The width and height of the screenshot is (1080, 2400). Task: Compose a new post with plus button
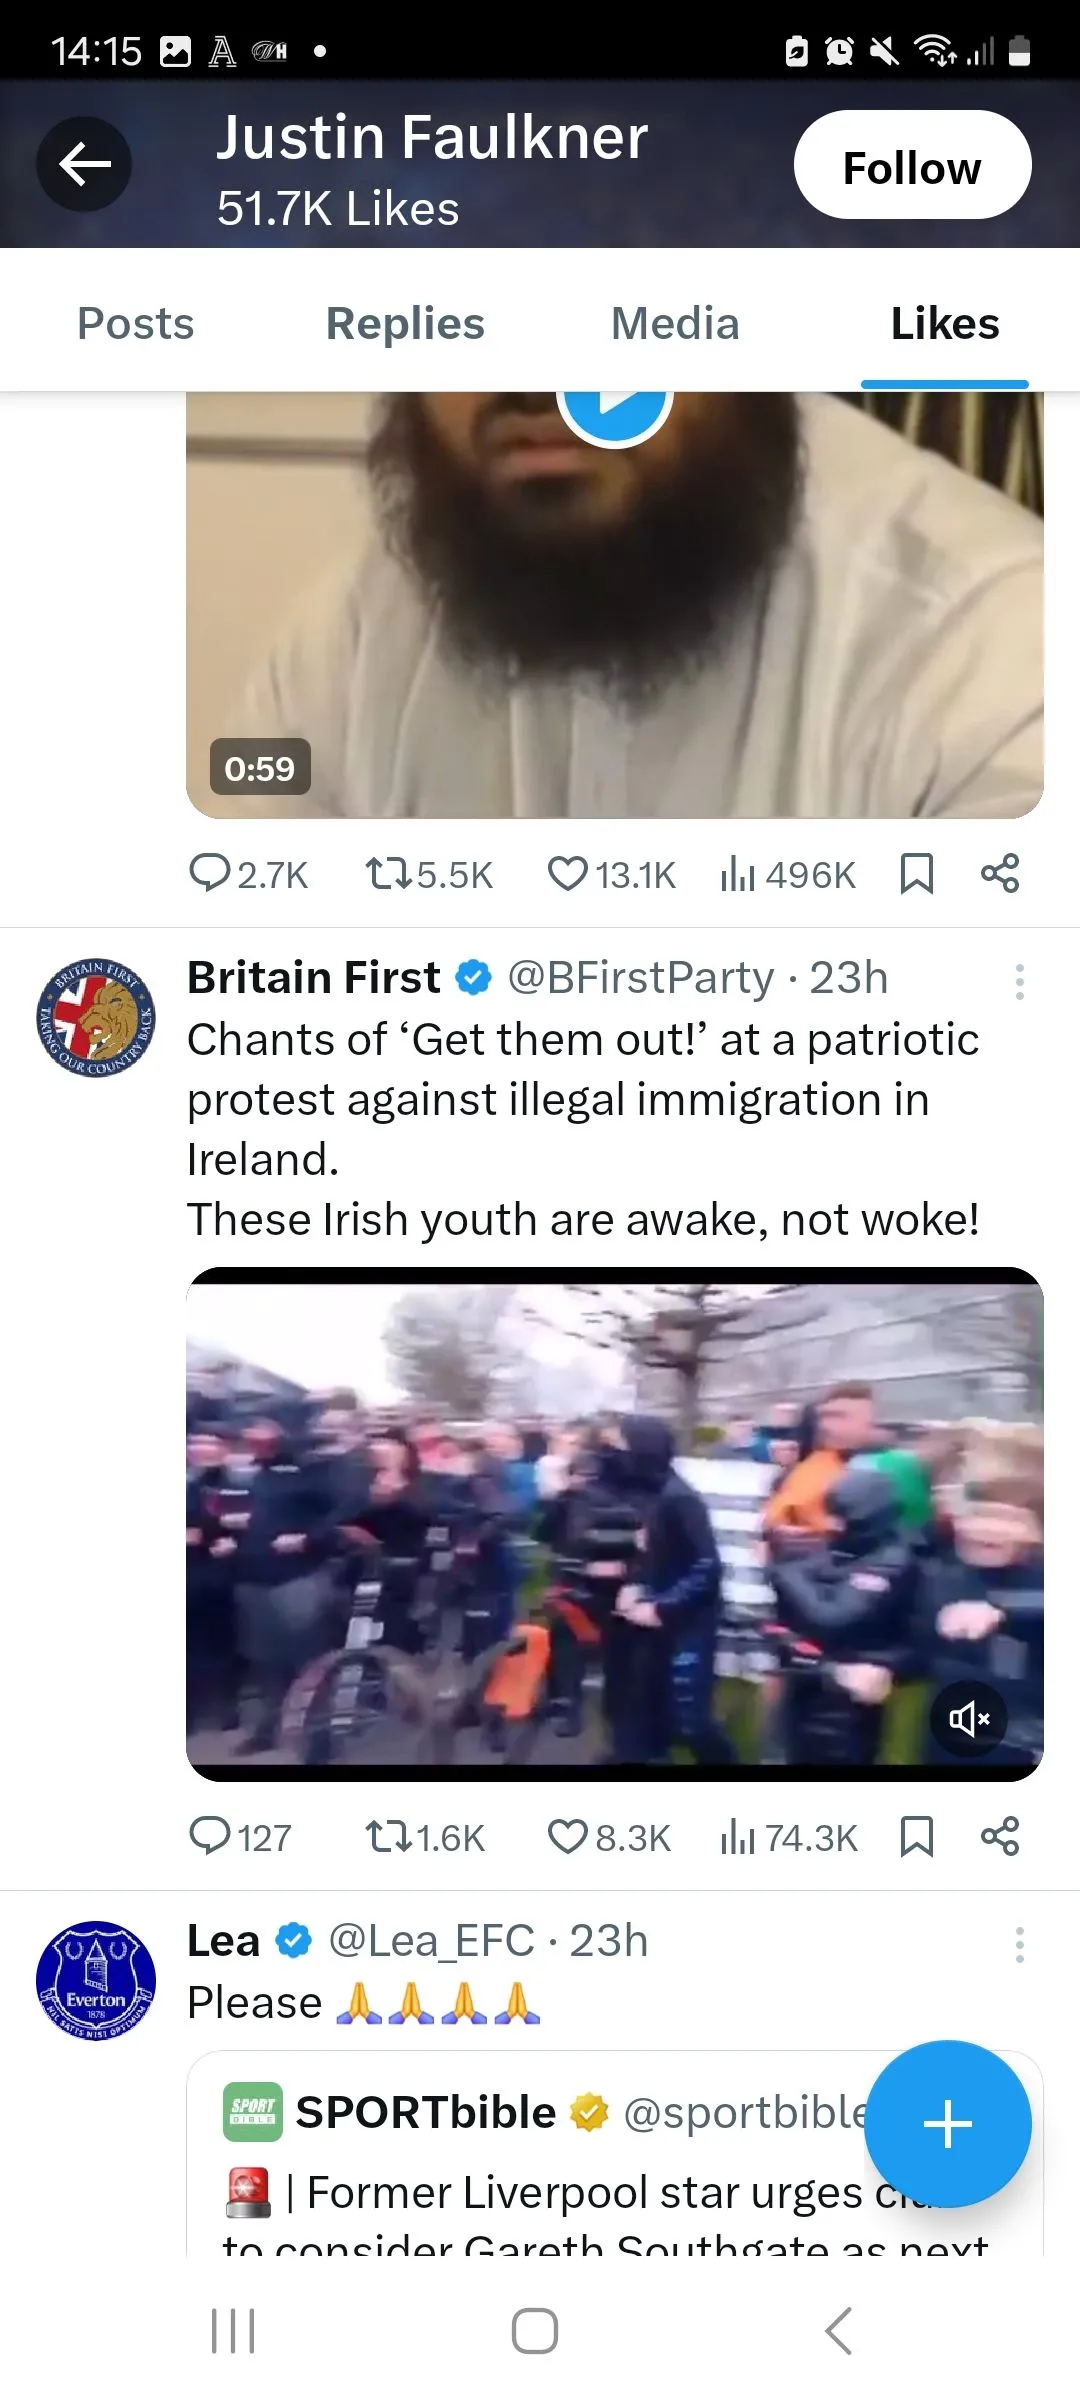click(947, 2124)
